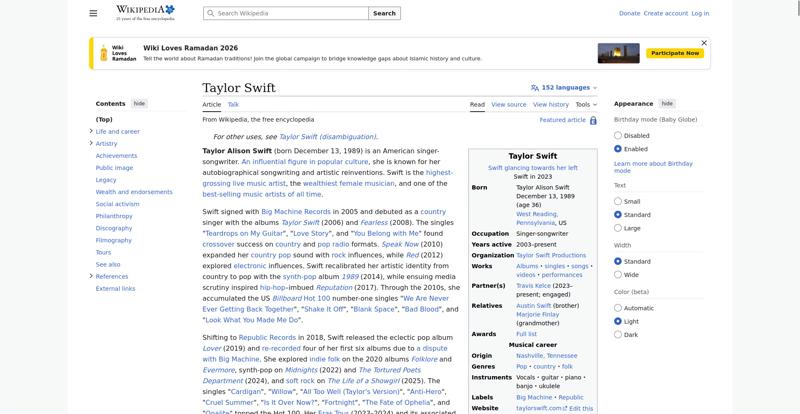Screen dimensions: 800x414
Task: Open the main menu hamburger icon
Action: click(93, 14)
